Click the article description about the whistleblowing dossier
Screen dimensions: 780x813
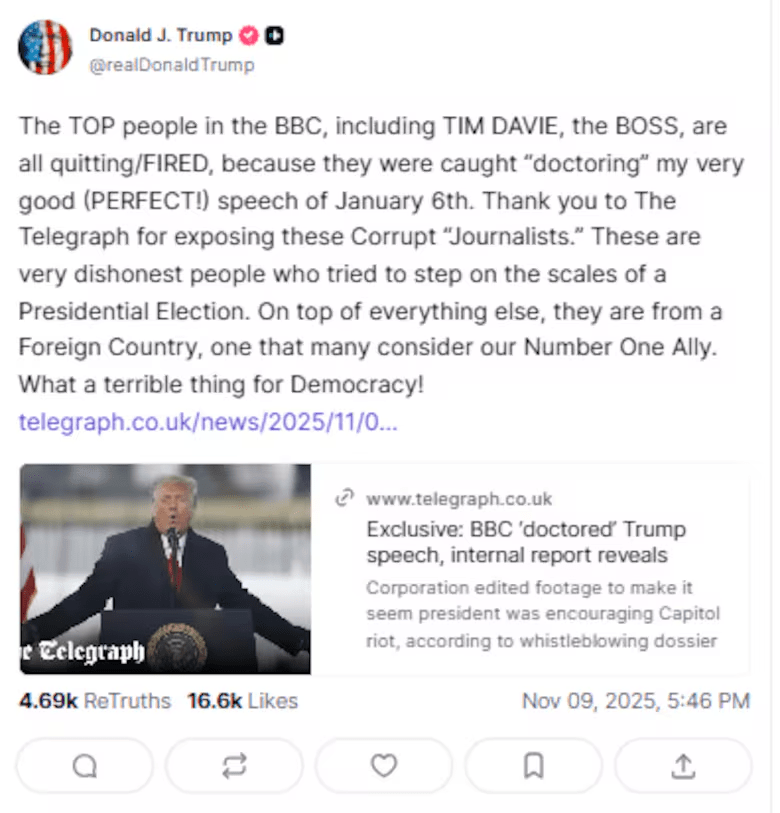(543, 614)
